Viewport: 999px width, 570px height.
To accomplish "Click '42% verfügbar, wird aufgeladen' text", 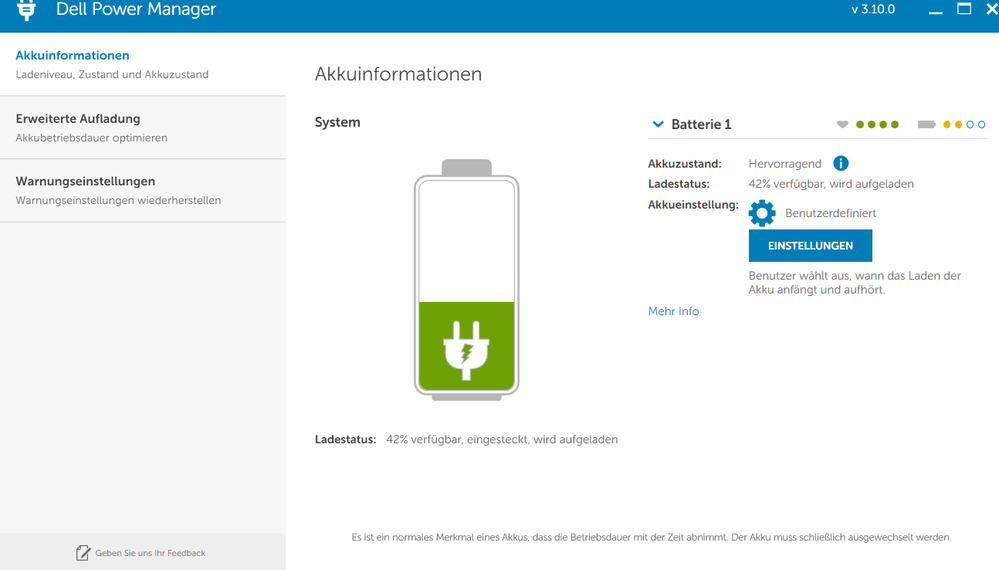I will (x=831, y=184).
